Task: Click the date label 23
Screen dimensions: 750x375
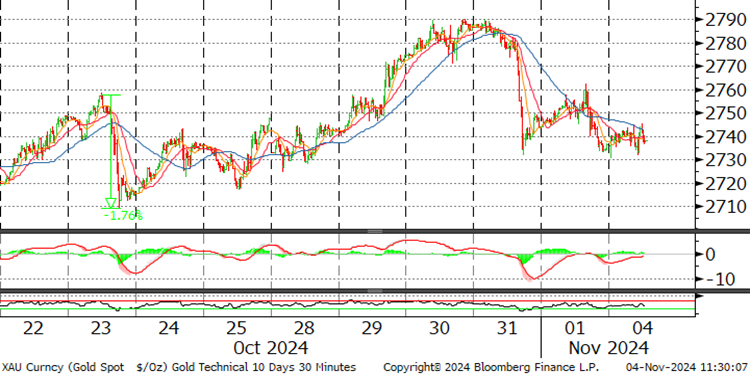Action: pyautogui.click(x=101, y=329)
